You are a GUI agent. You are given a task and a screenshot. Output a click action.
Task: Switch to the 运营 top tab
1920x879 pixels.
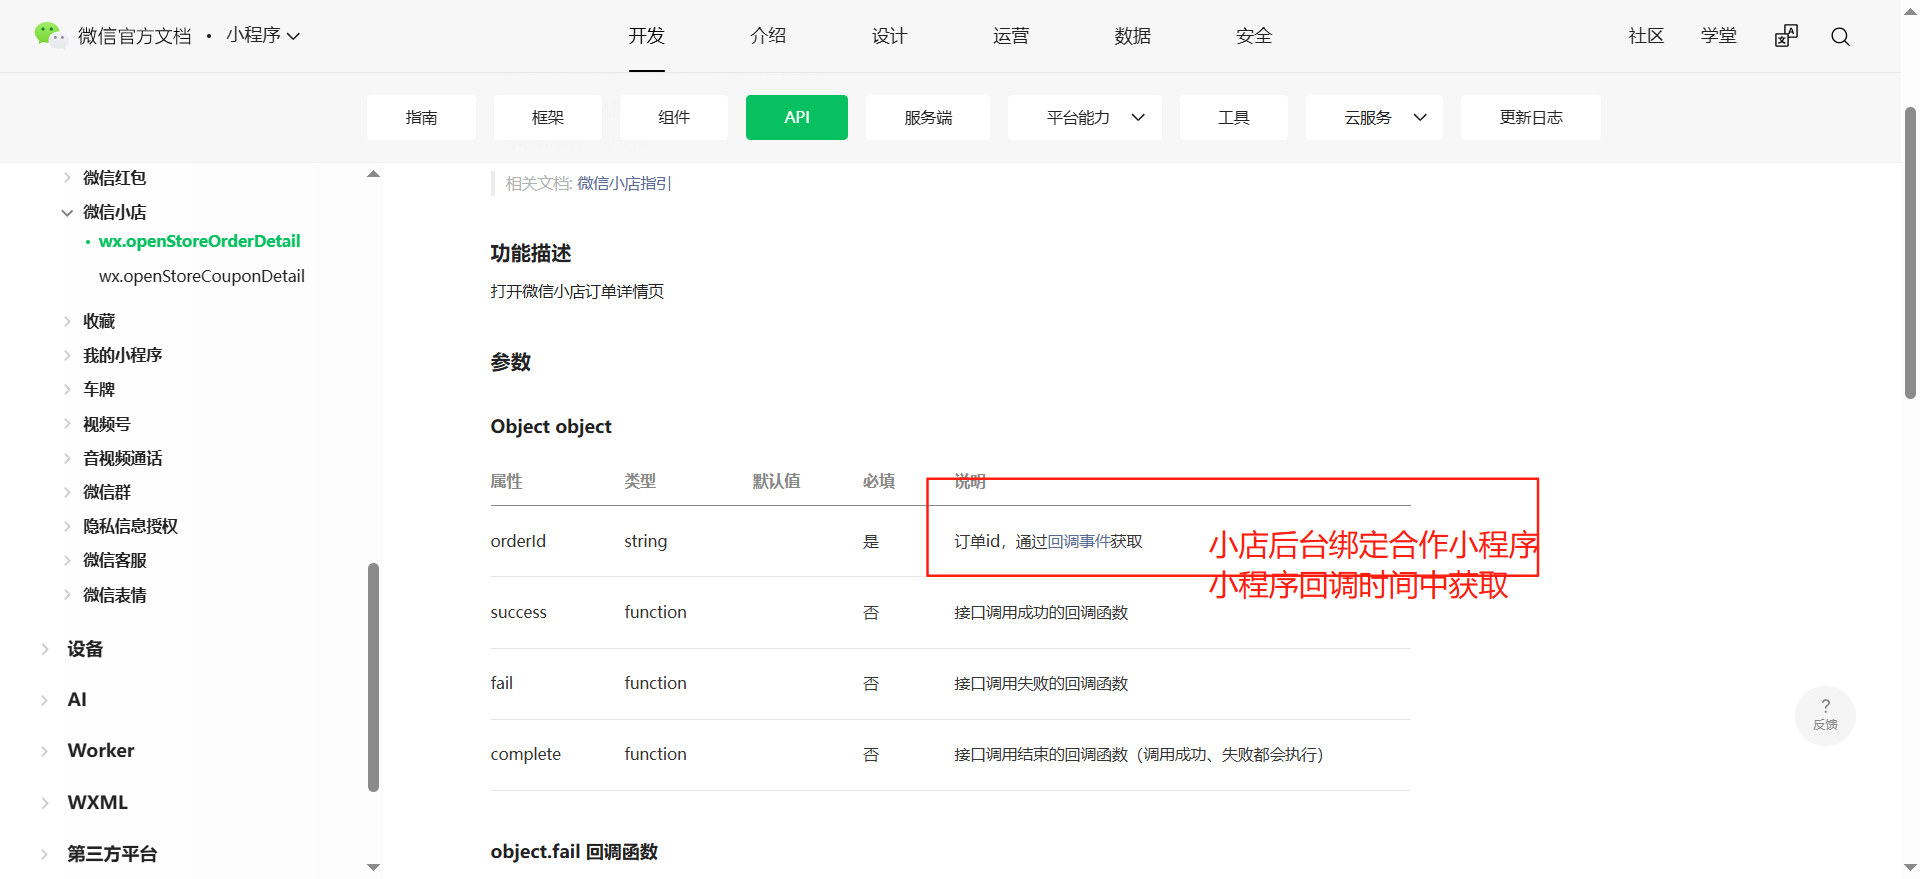[1011, 36]
